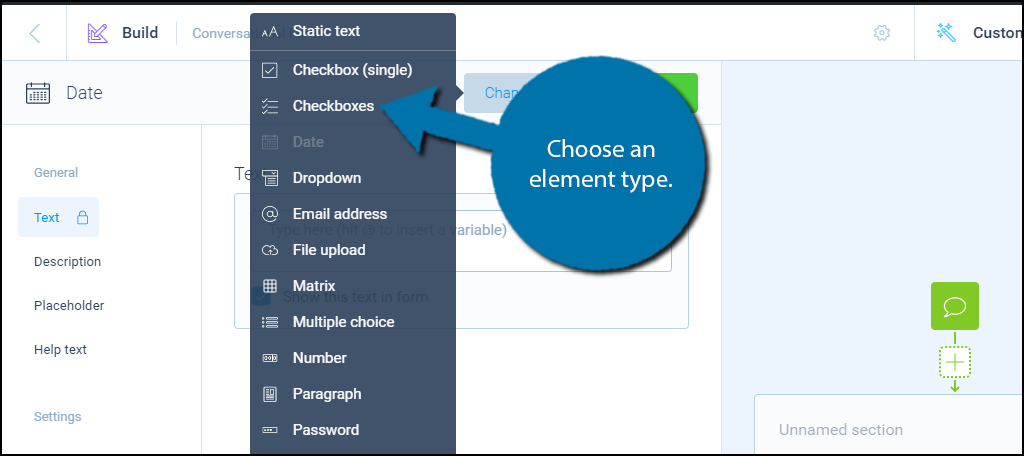The image size is (1024, 456).
Task: Click the lock icon beside Text
Action: click(82, 218)
